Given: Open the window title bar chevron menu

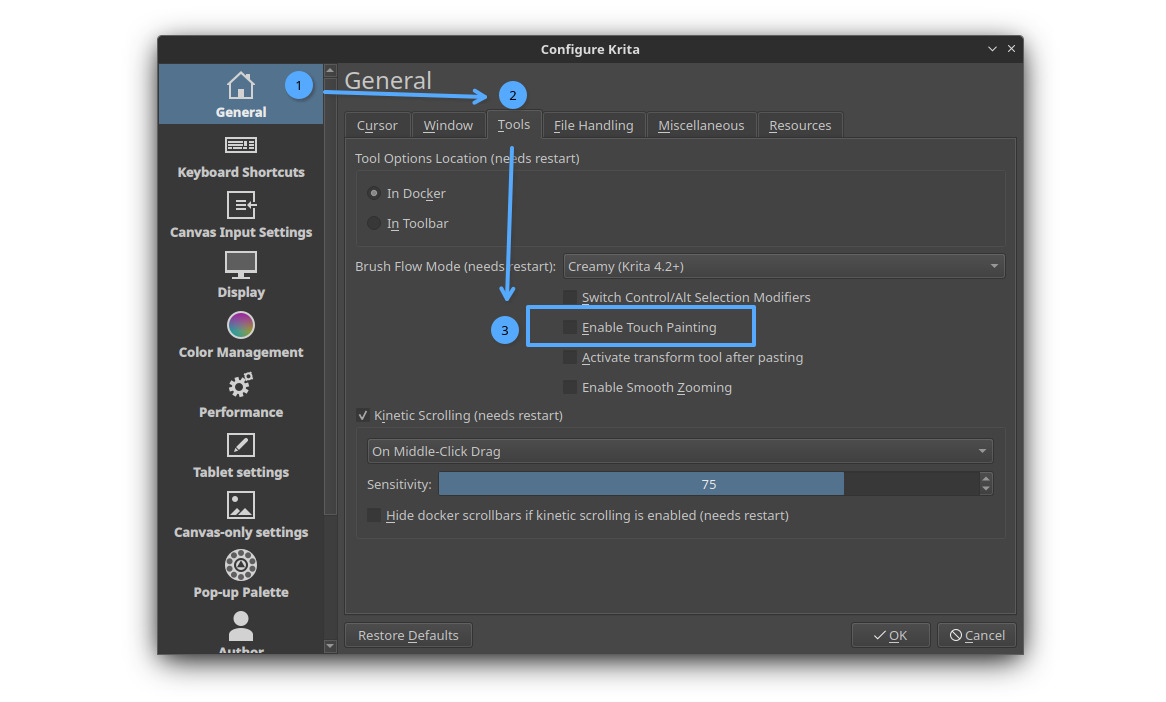Looking at the screenshot, I should click(992, 49).
